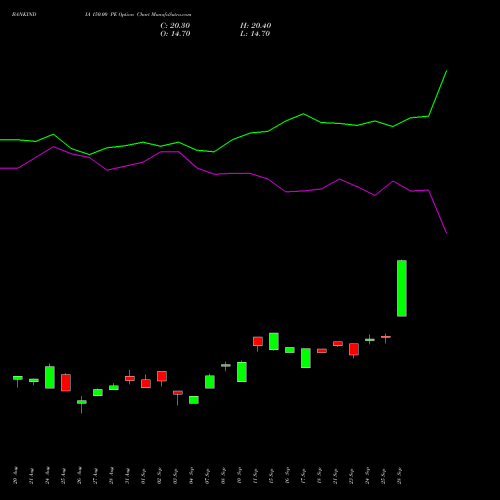Click the 04 Sep date label
Viewport: 500px width, 500px height.
point(191,475)
